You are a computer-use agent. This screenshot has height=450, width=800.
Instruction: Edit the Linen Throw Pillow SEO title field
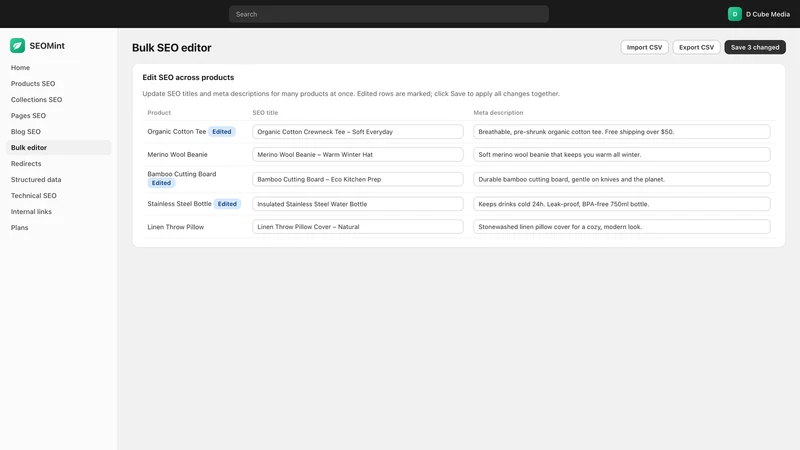pyautogui.click(x=358, y=227)
